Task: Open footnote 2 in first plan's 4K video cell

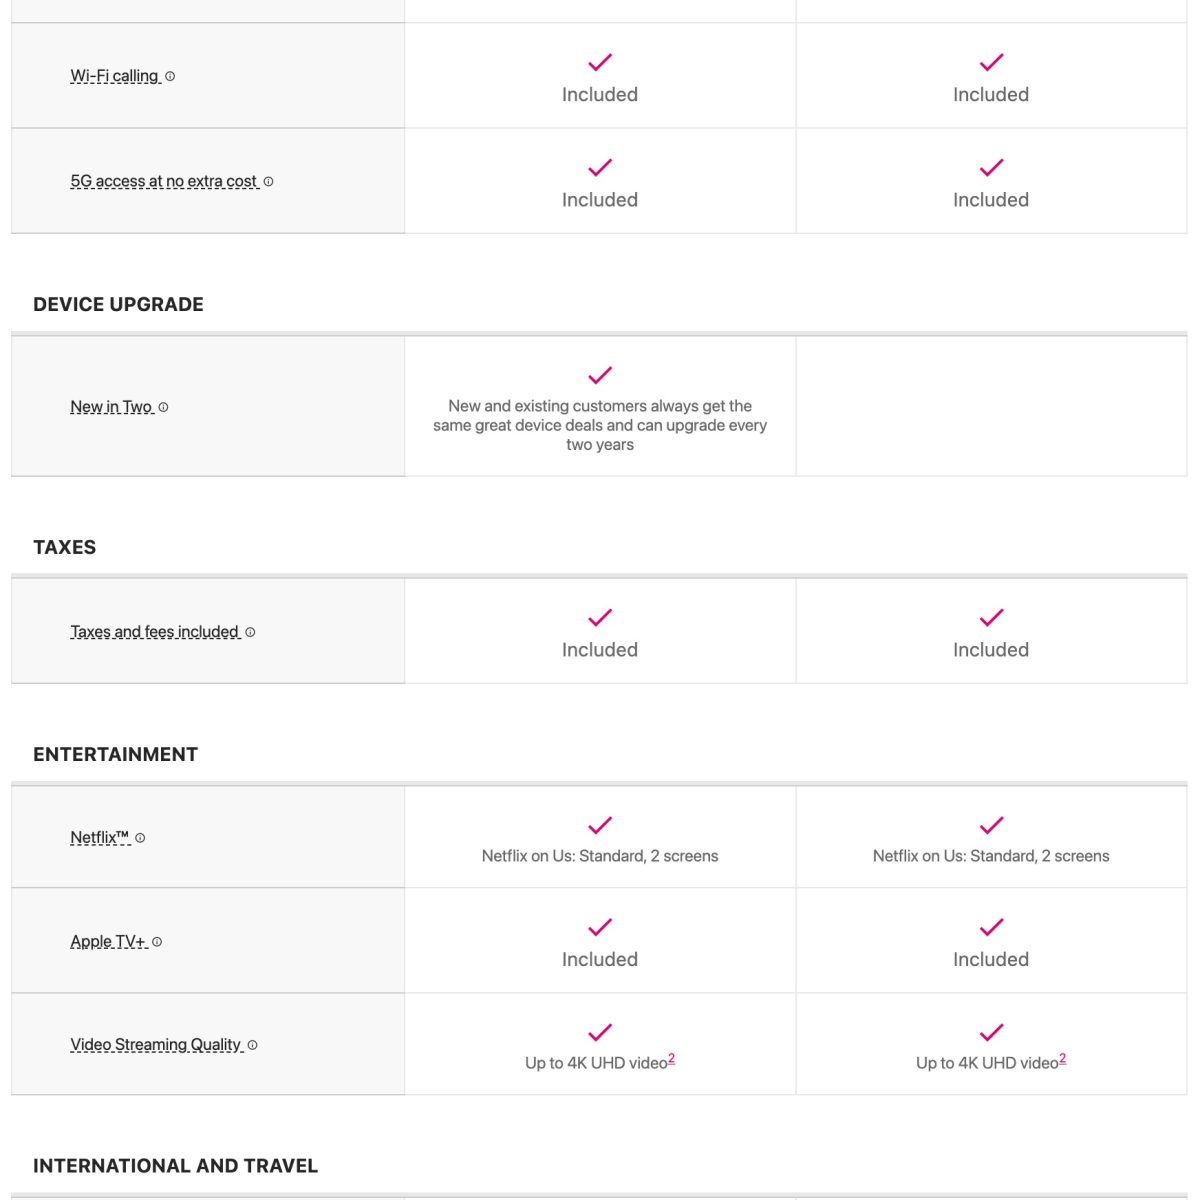Action: [672, 1059]
